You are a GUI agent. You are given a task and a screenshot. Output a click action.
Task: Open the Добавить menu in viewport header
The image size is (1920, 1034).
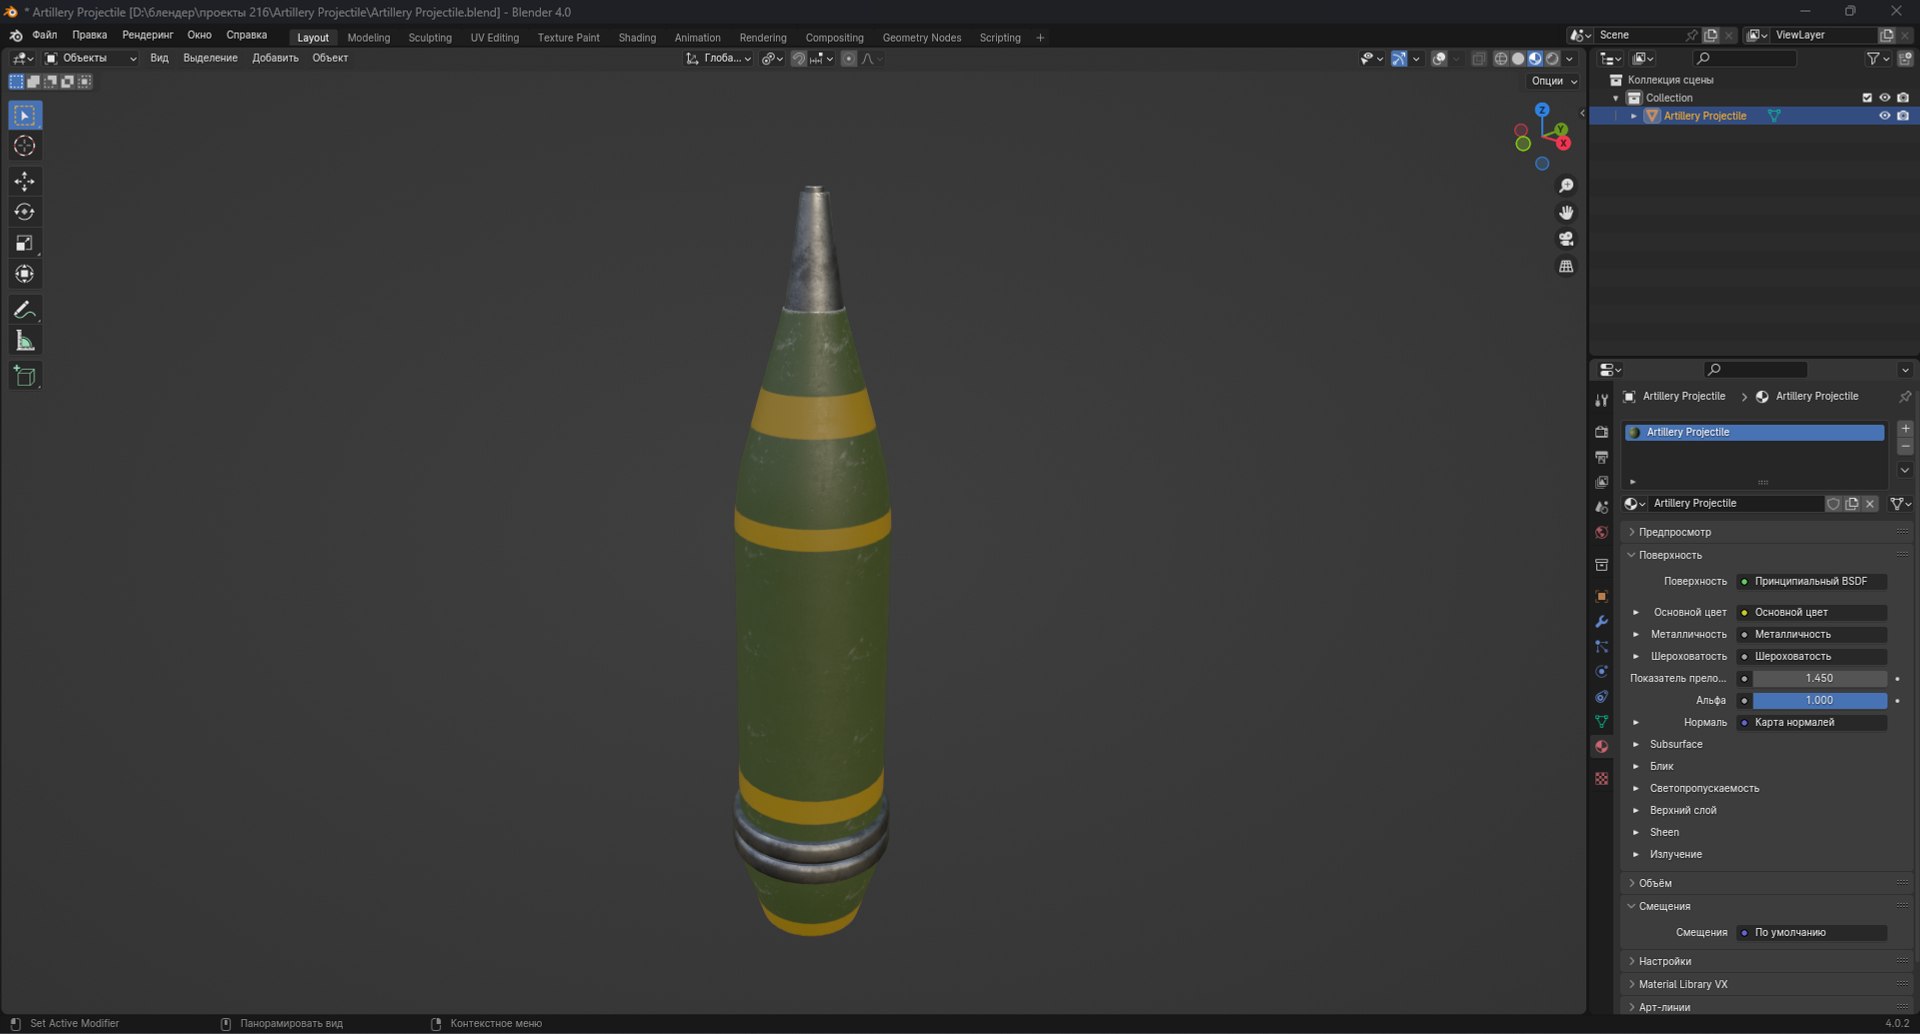[x=275, y=58]
